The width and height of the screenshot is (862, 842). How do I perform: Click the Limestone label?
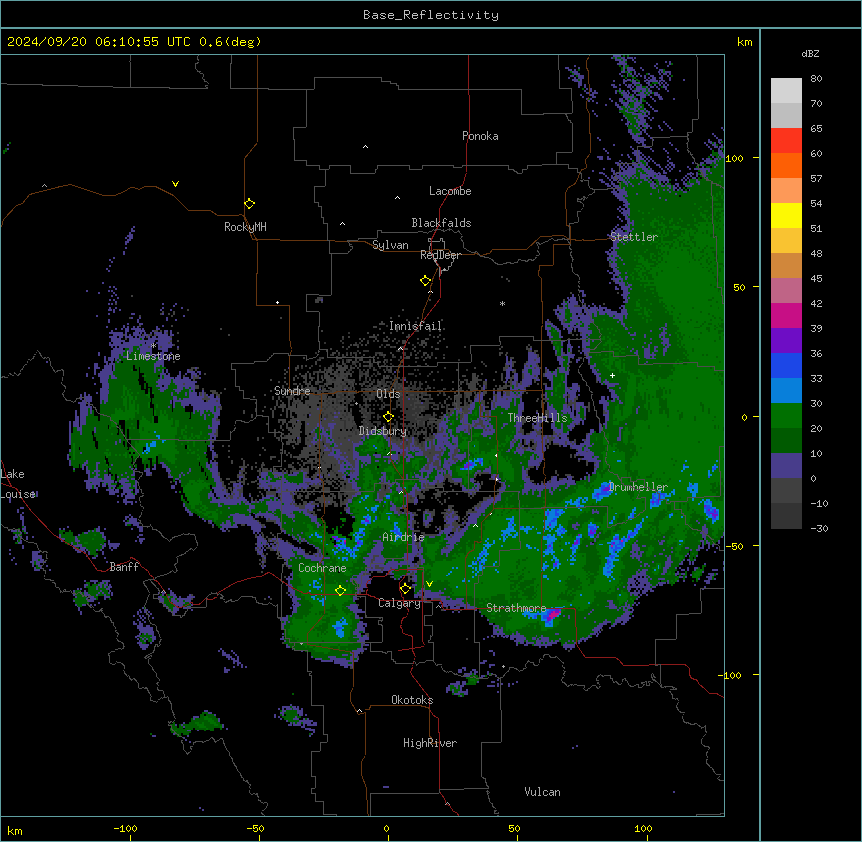(x=153, y=356)
